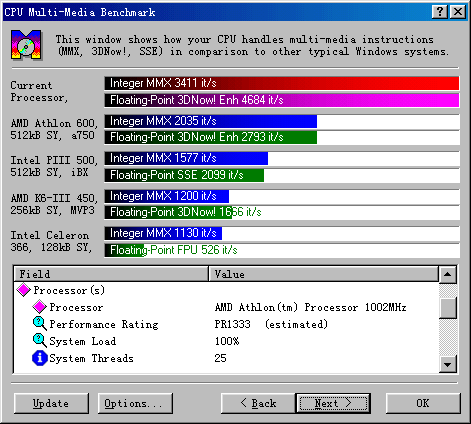Screen dimensions: 471x424
Task: Click the Integer MMX 1200 it/s bar
Action: pyautogui.click(x=167, y=196)
